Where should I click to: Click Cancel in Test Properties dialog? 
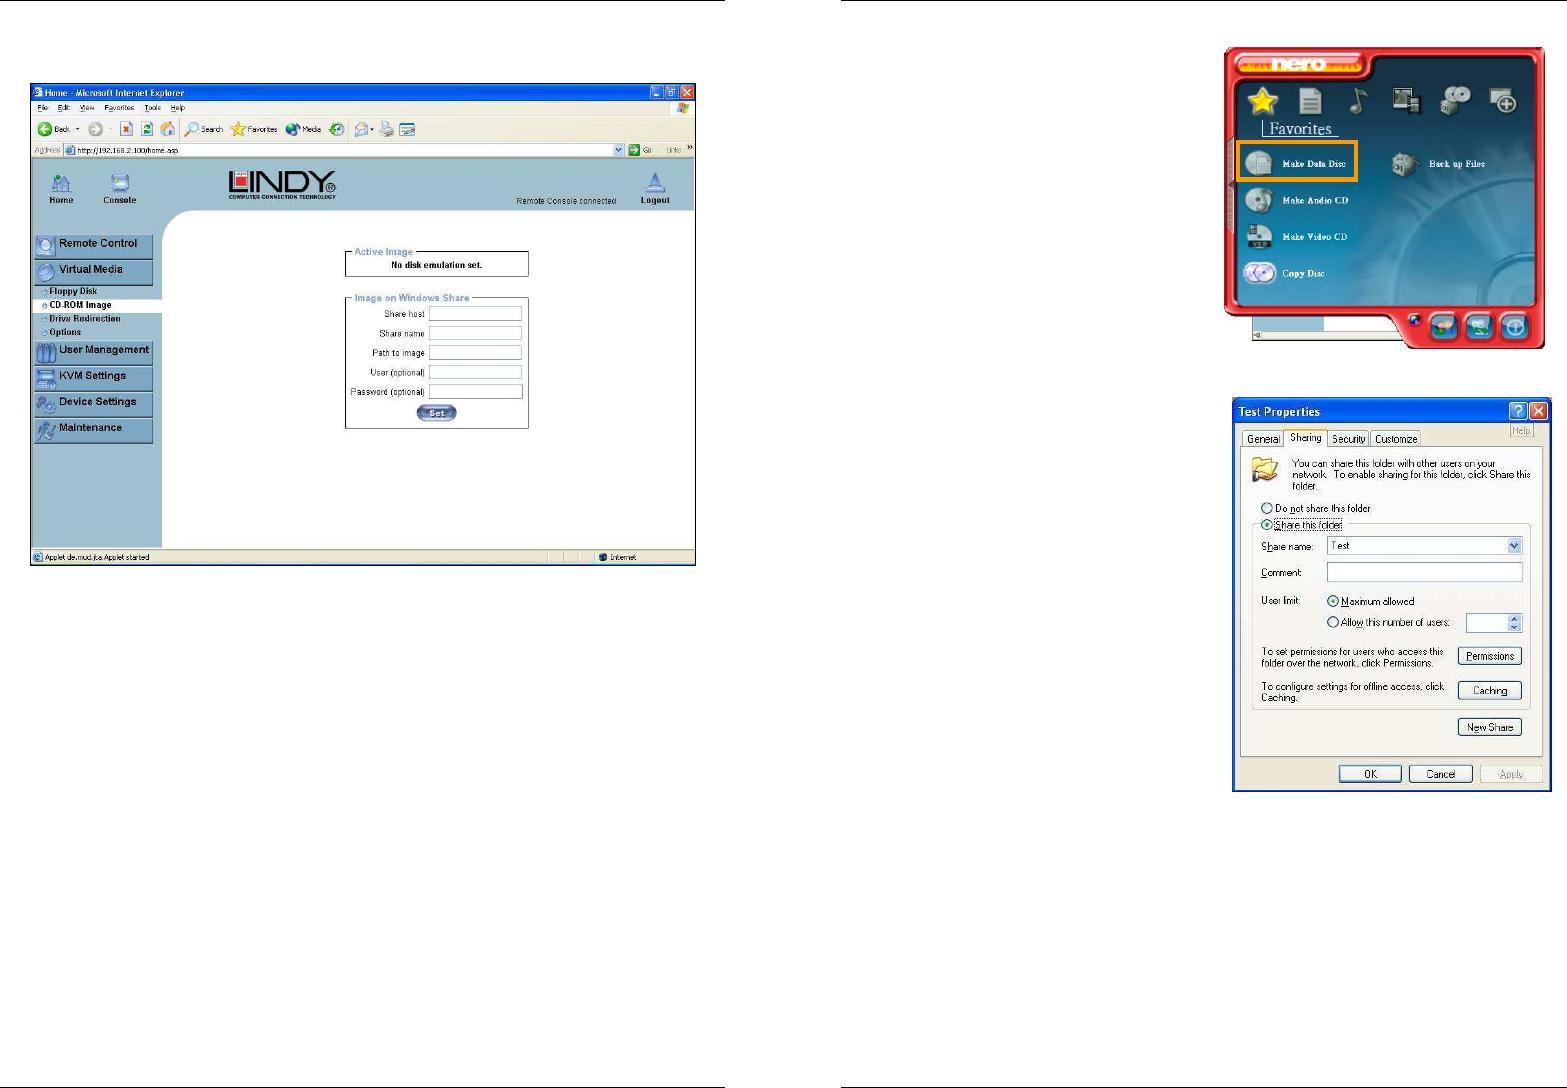[x=1441, y=774]
